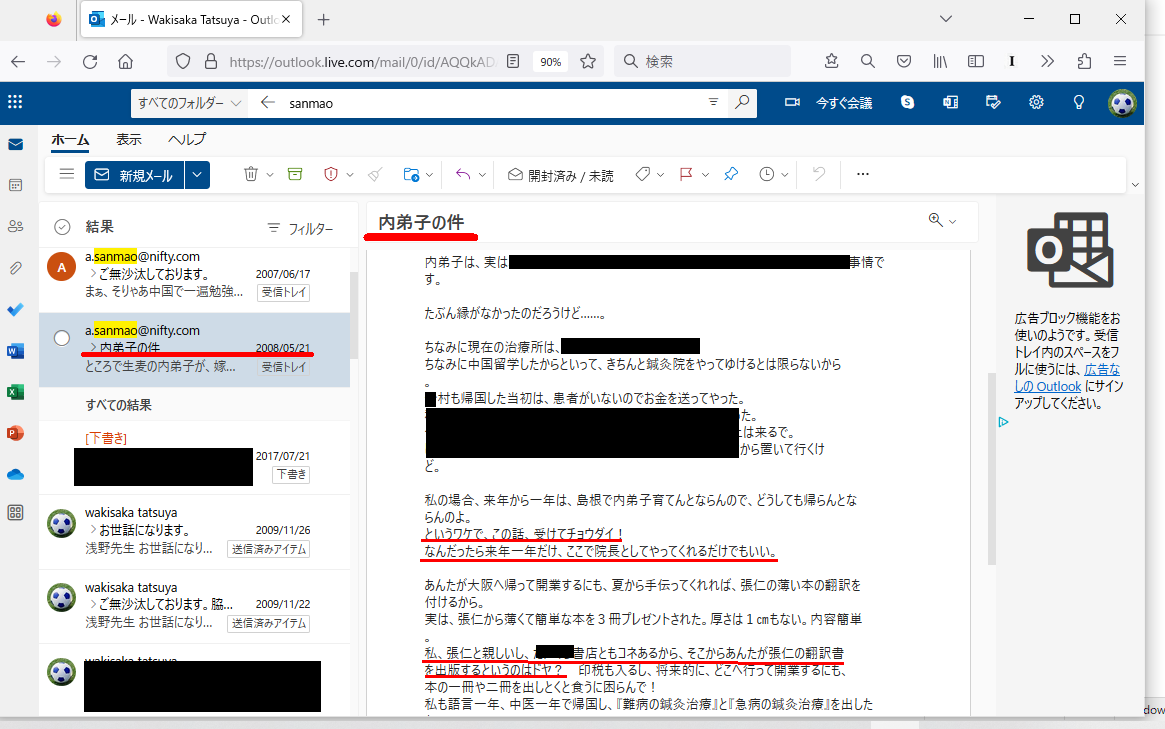Click the 新規メール button
Screen dimensions: 1165x729
pos(134,175)
